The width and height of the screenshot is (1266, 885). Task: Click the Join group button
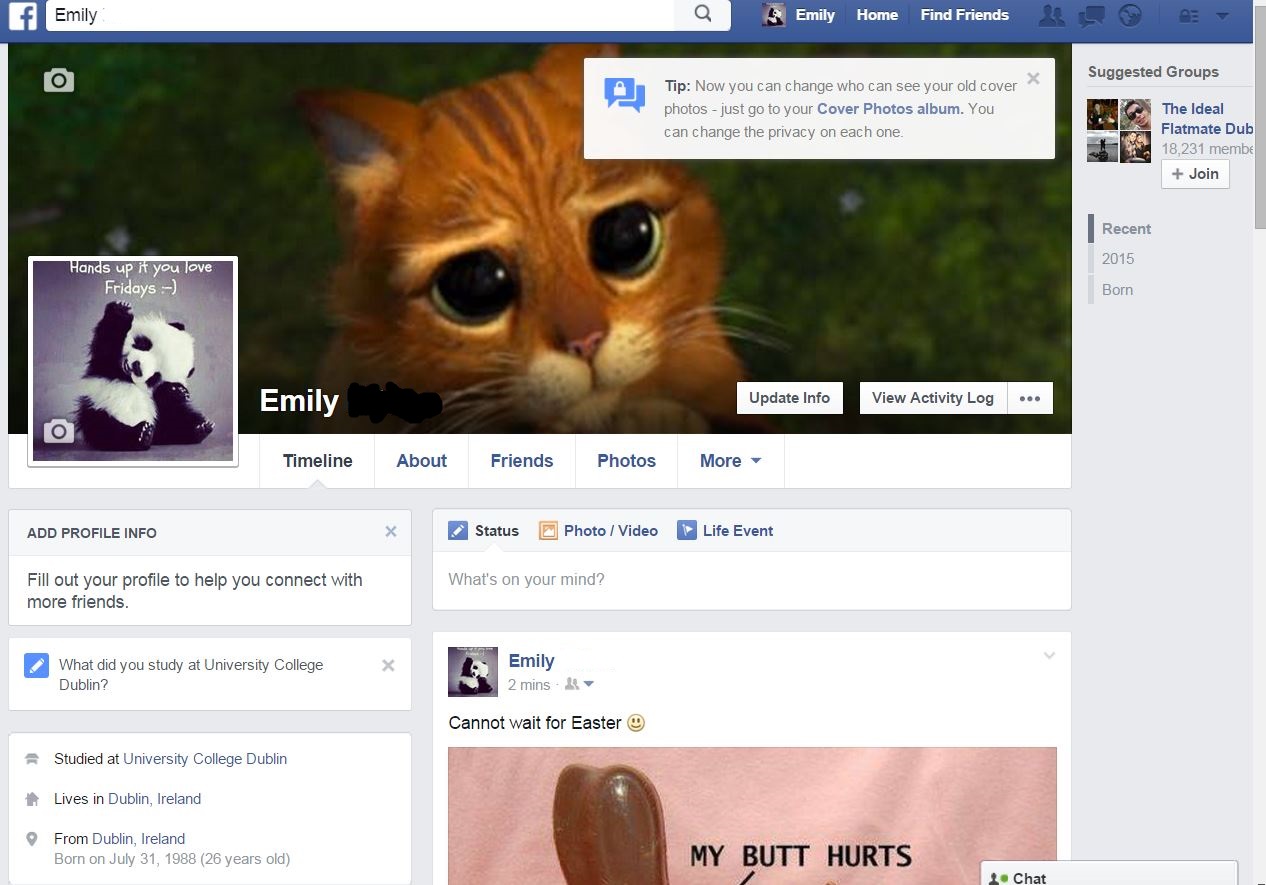pos(1195,174)
